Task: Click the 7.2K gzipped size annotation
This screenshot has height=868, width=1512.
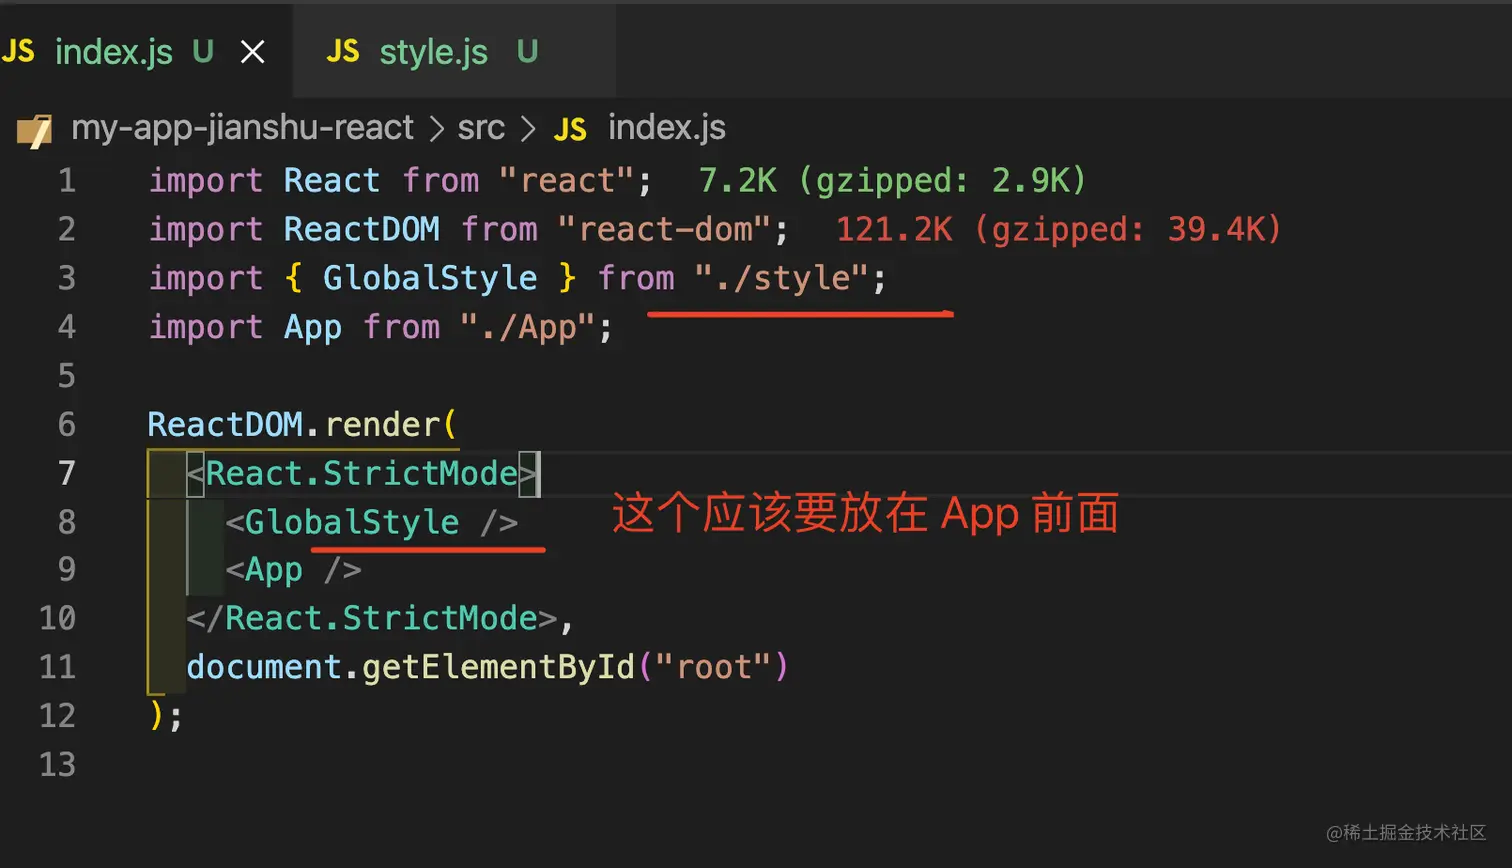Action: pos(892,180)
